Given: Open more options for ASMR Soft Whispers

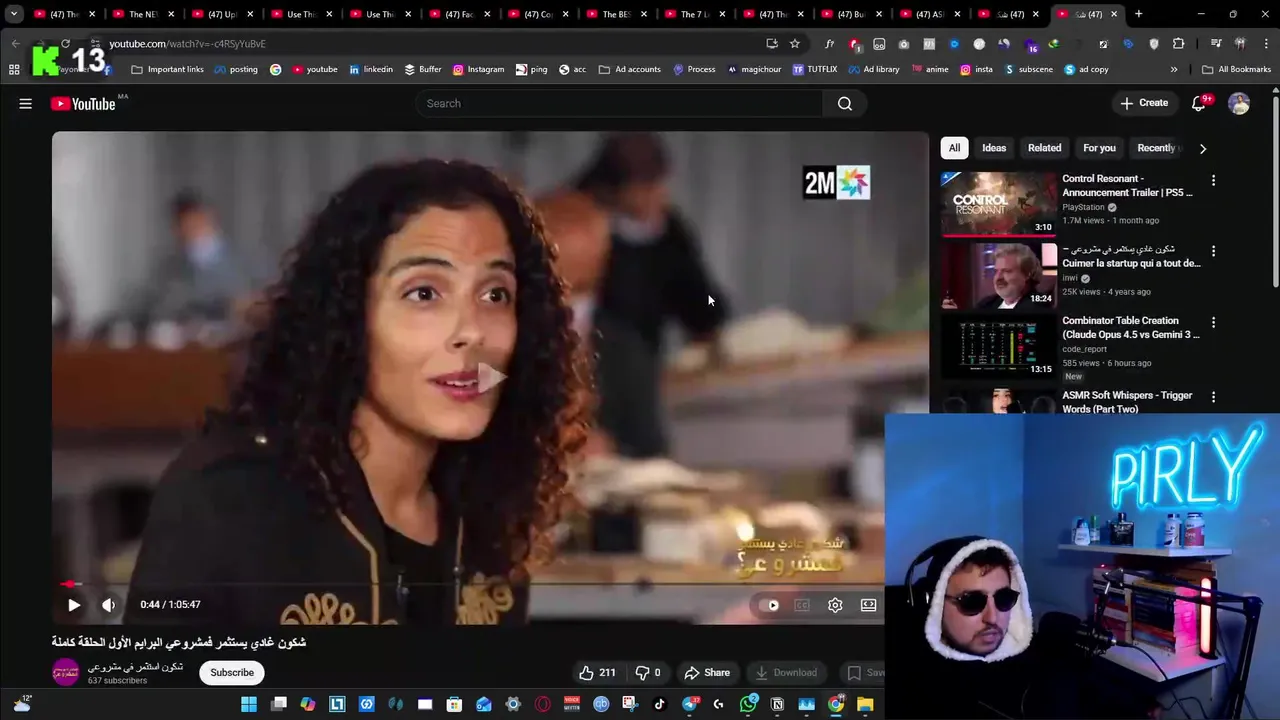Looking at the screenshot, I should pos(1213,397).
